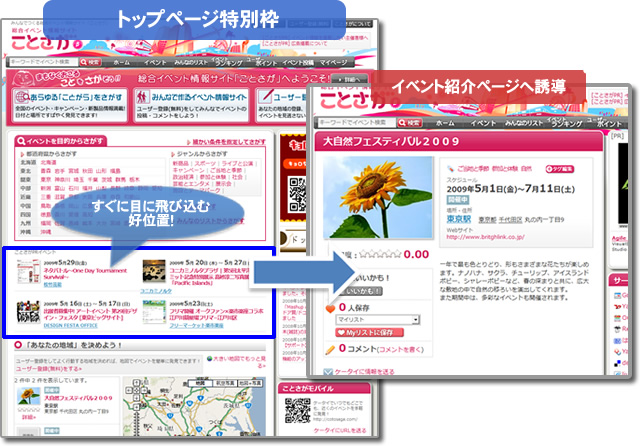Open ホーム in the top page navigation
Image resolution: width=640 pixels, height=446 pixels.
click(x=122, y=62)
